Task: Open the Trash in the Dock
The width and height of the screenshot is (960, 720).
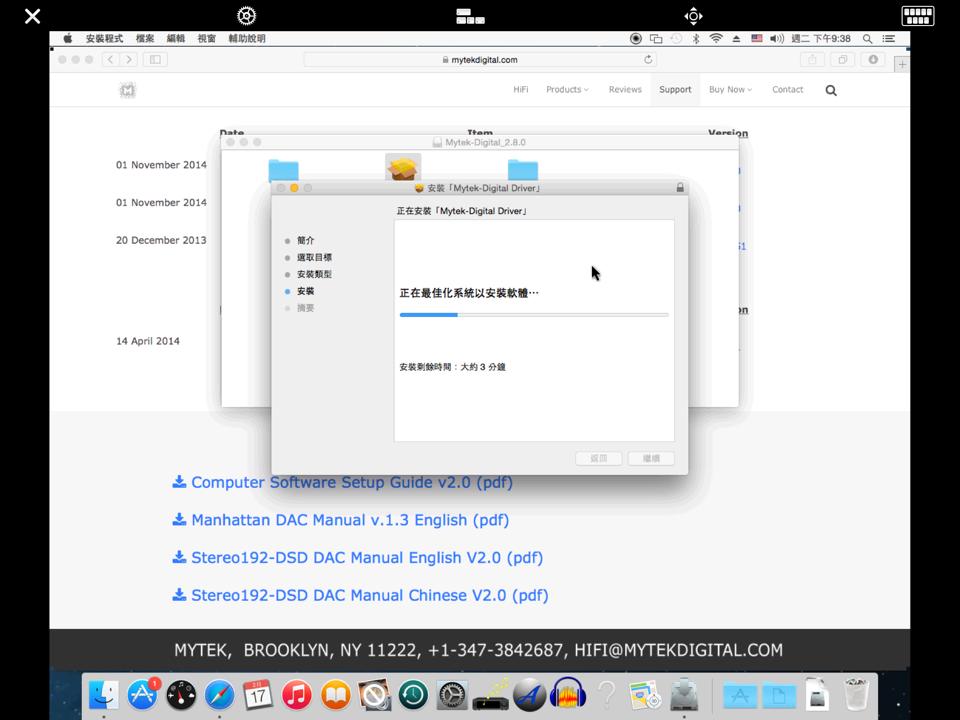Action: pos(855,694)
